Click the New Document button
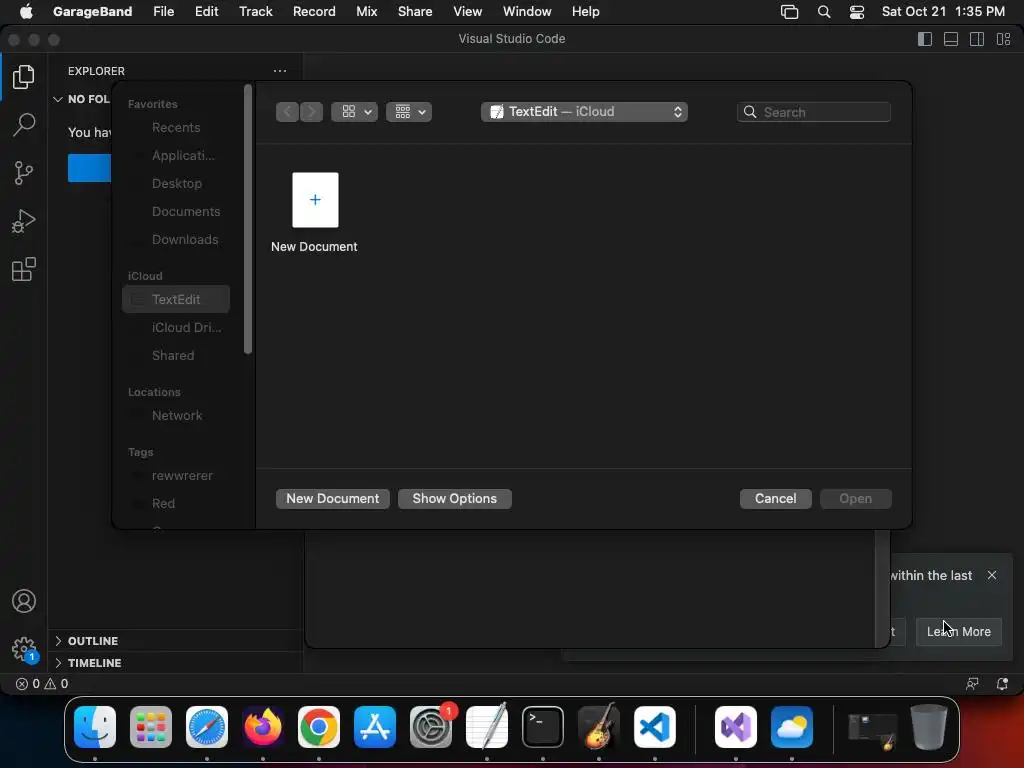 coord(332,498)
